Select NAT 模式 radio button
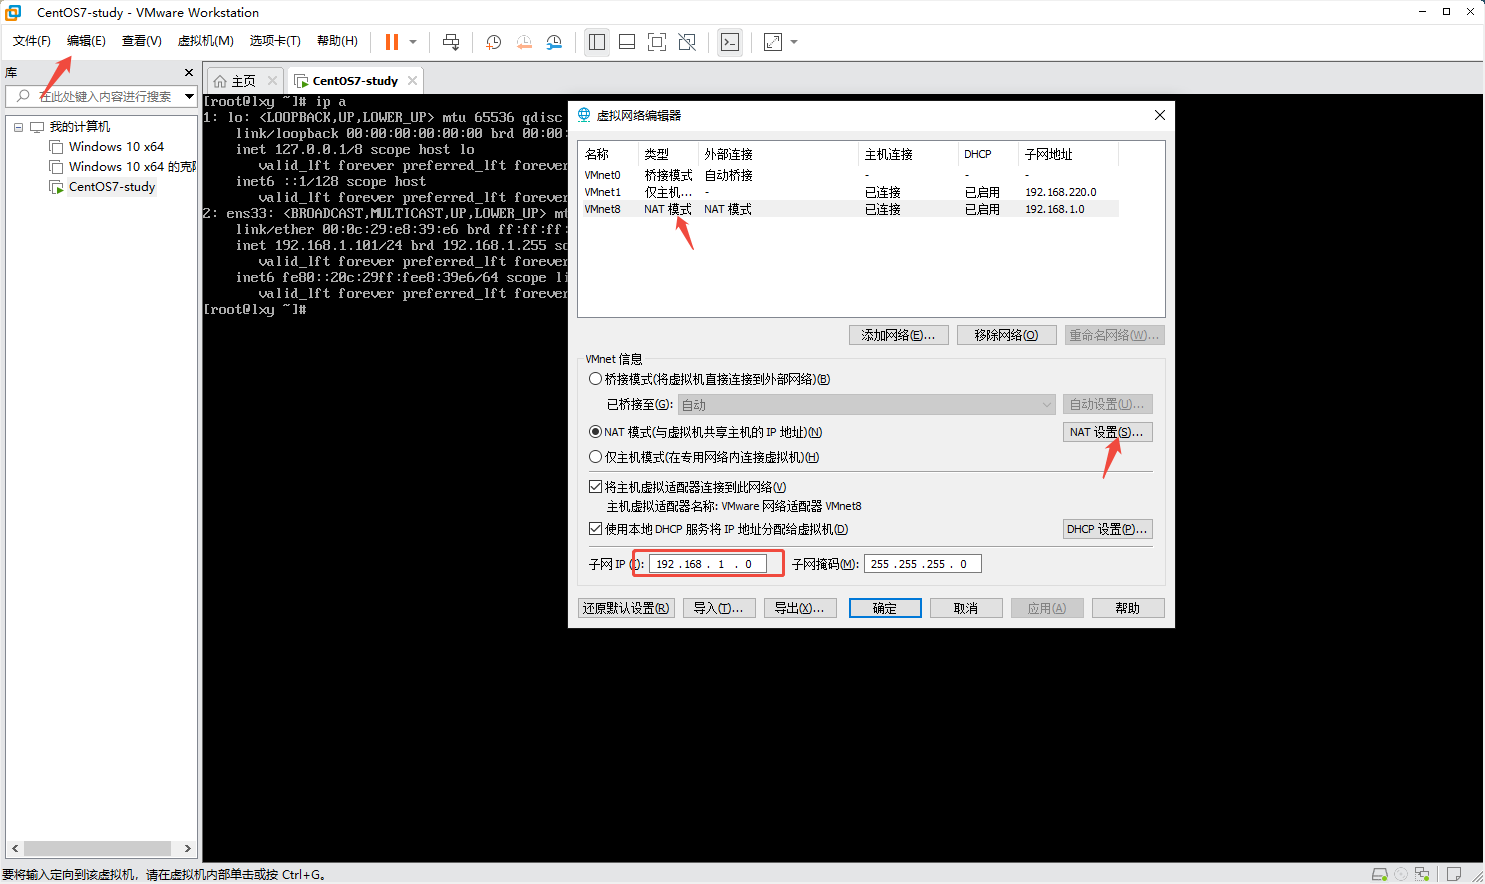 (595, 432)
